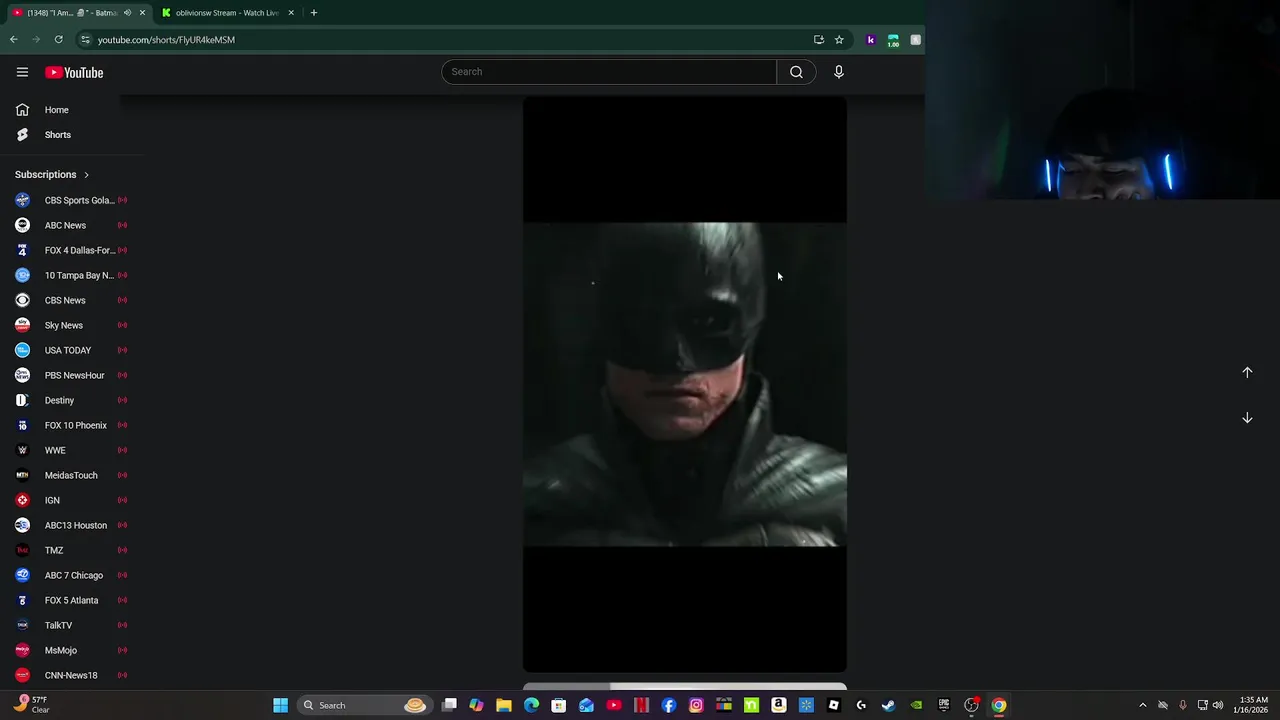Open FOX 5 Atlanta channel

70,600
